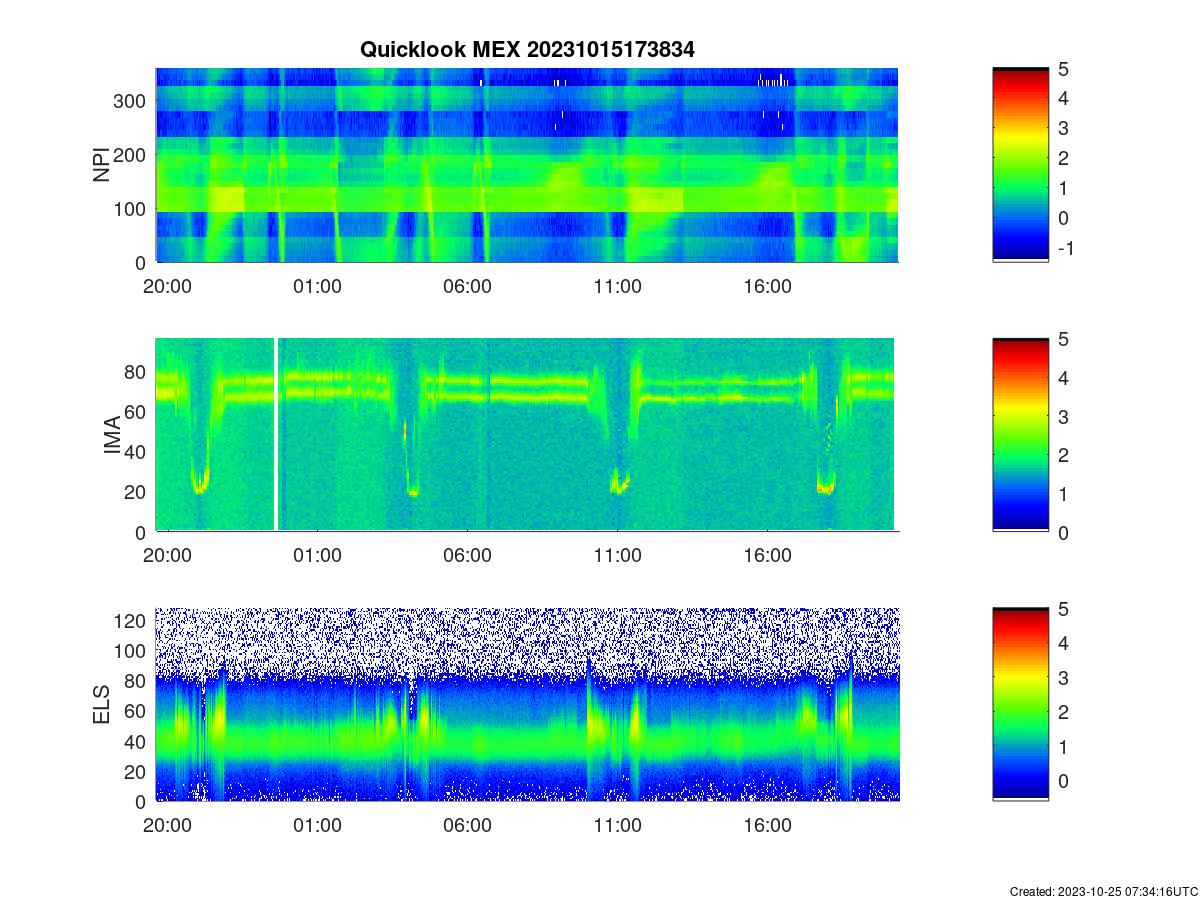Select the "Created: 2023-10-25 07:34:16UTC" footer text
This screenshot has height=900, width=1200.
(1102, 891)
